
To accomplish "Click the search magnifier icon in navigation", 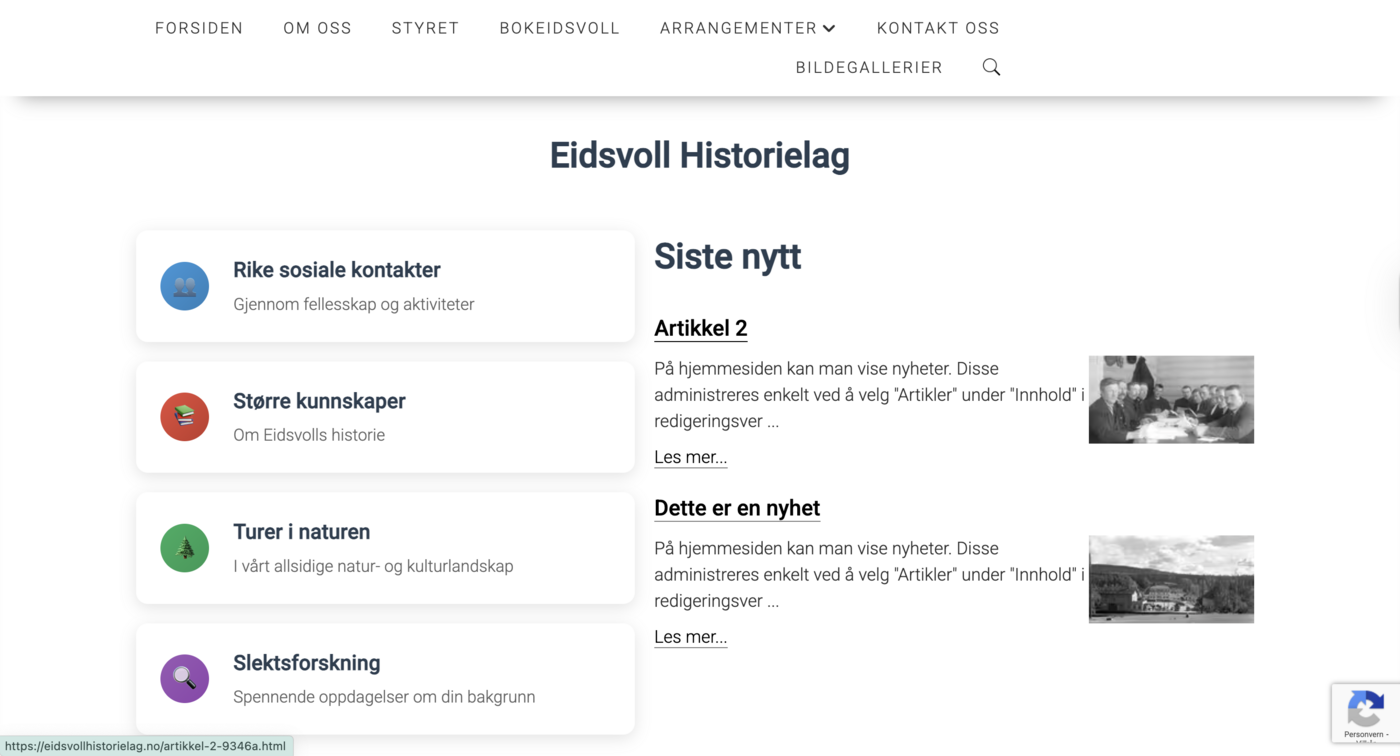I will click(x=991, y=67).
